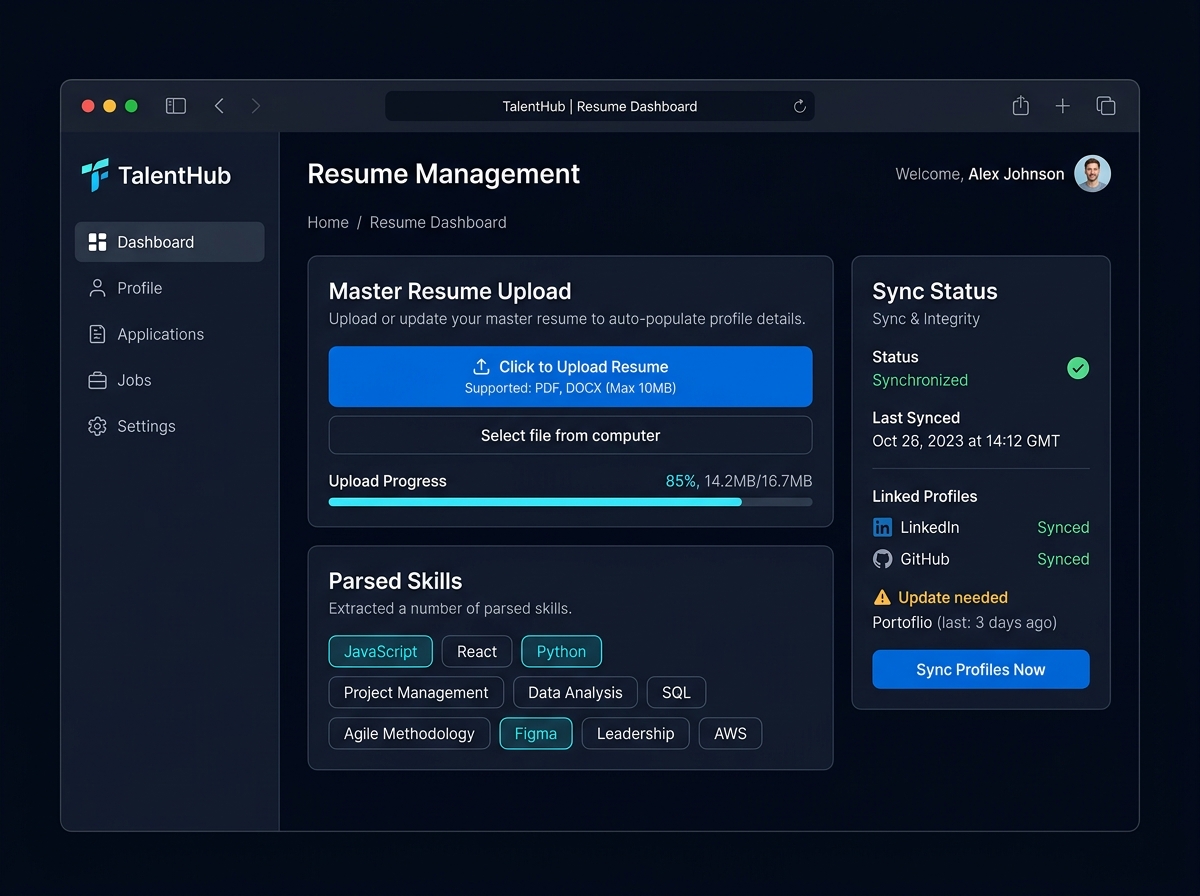This screenshot has height=896, width=1200.
Task: Toggle the React skill chip
Action: pyautogui.click(x=477, y=651)
